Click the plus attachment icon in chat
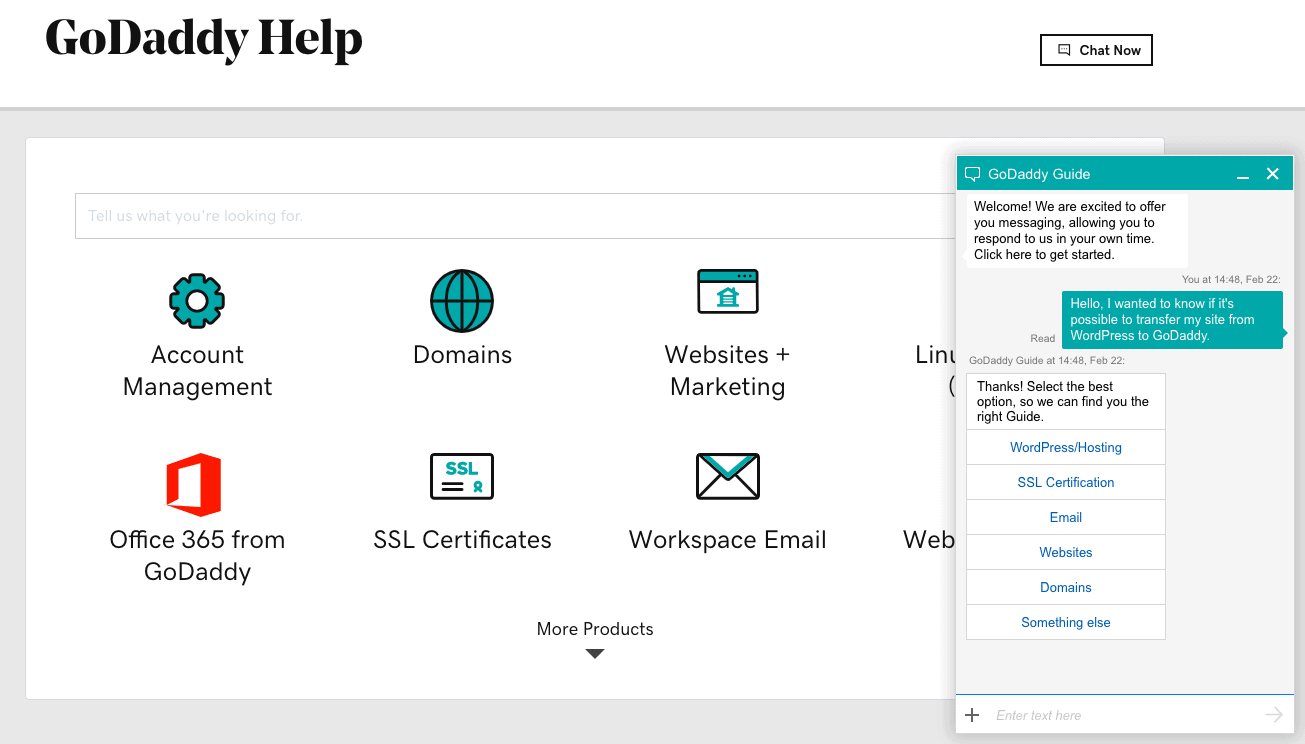The height and width of the screenshot is (744, 1305). pos(972,715)
